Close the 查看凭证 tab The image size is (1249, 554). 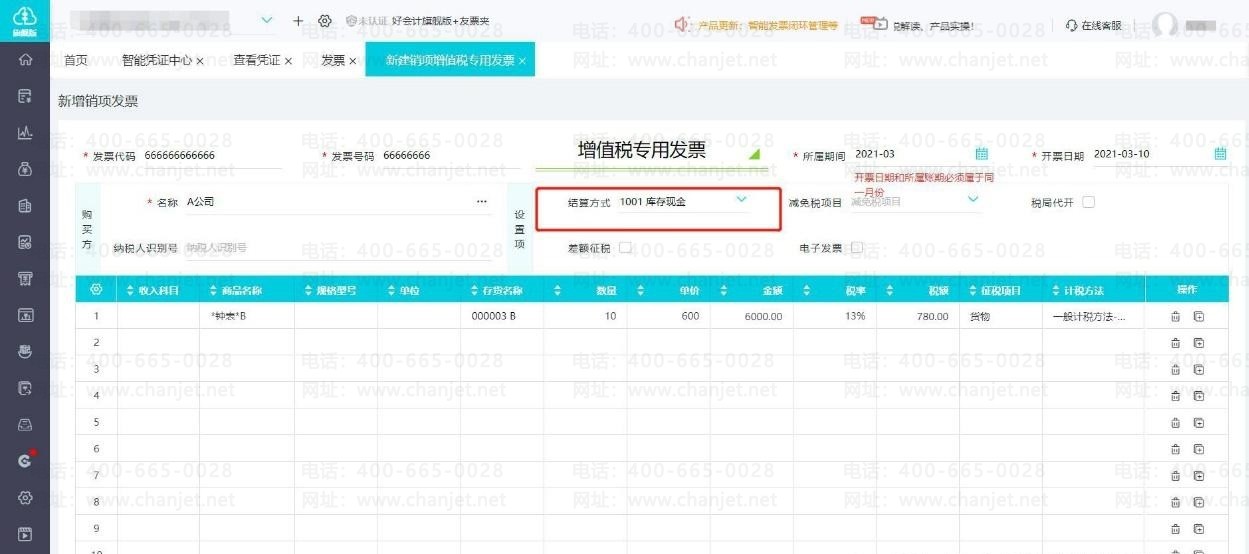289,61
